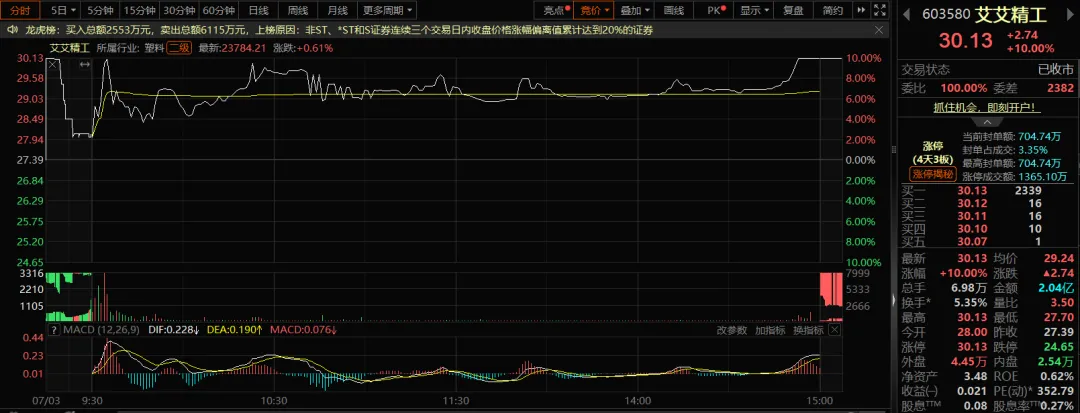The image size is (1080, 413).
Task: Click the 塑料 industry label
Action: 154,47
